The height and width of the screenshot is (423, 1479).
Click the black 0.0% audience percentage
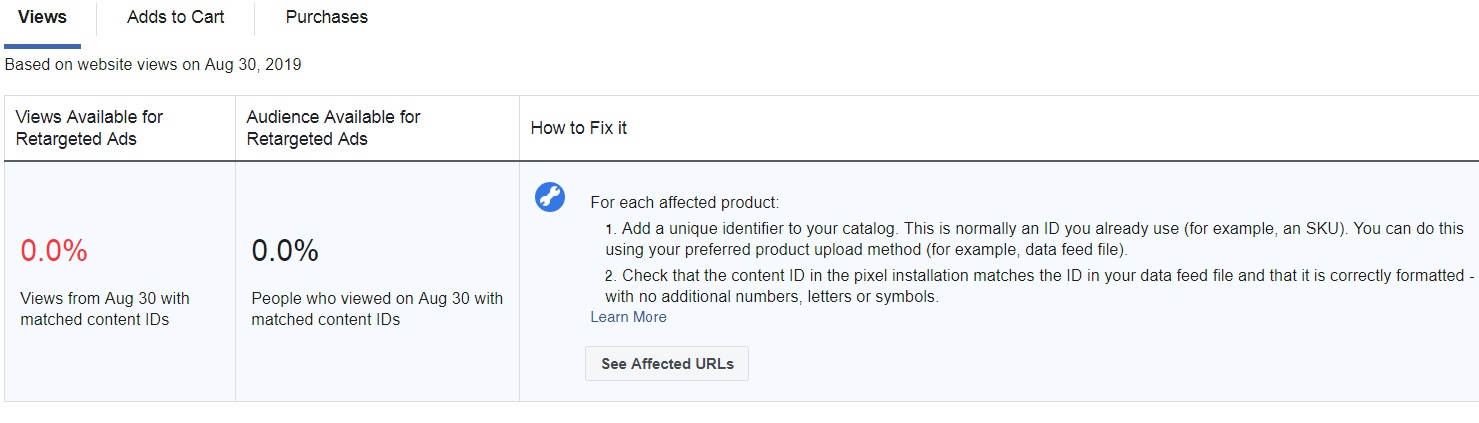285,251
